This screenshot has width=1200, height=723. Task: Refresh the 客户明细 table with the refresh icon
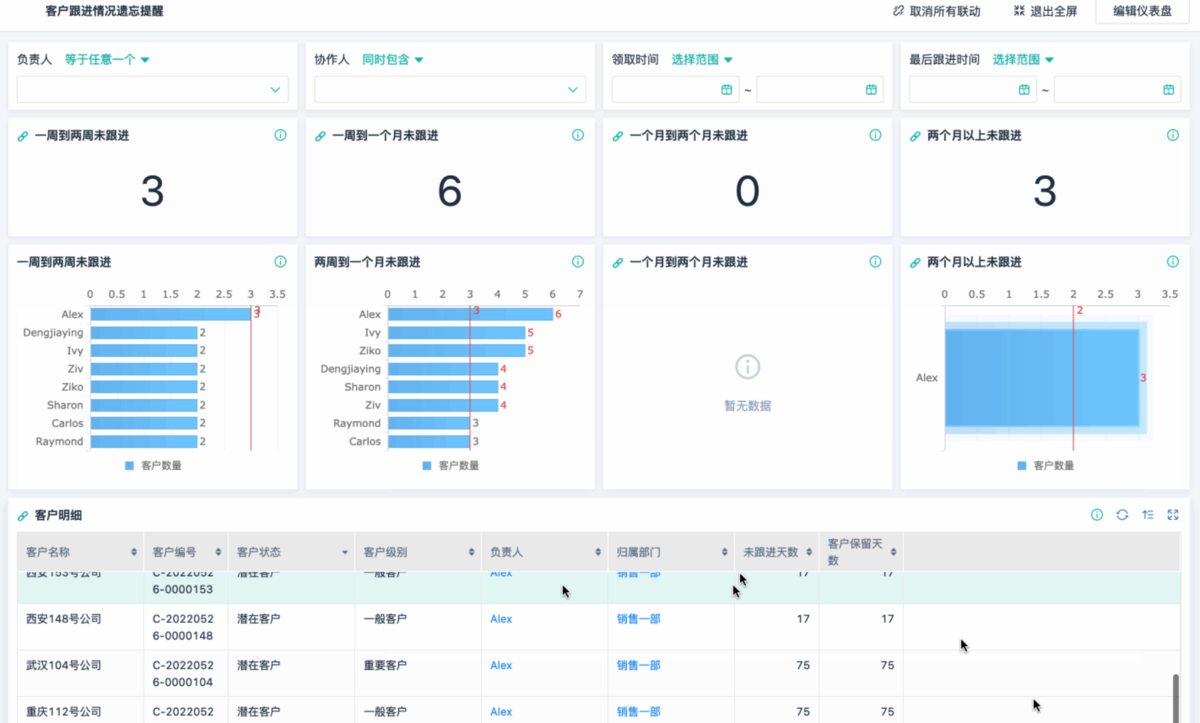point(1122,515)
